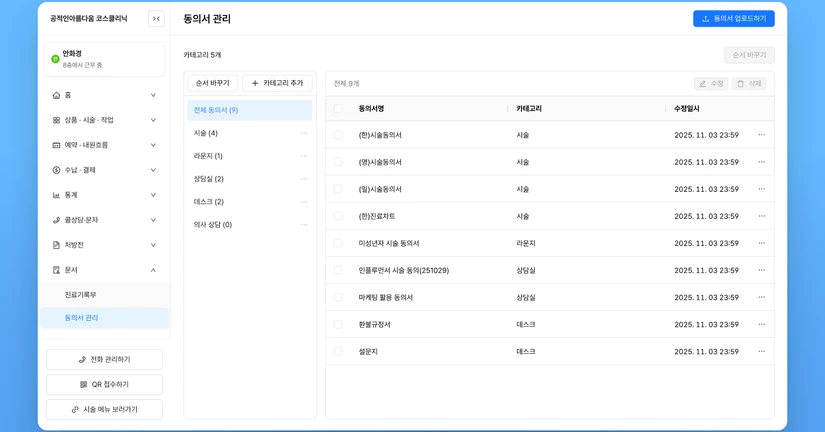Image resolution: width=825 pixels, height=432 pixels.
Task: Check the box for (한)시술동의서
Action: [x=338, y=135]
